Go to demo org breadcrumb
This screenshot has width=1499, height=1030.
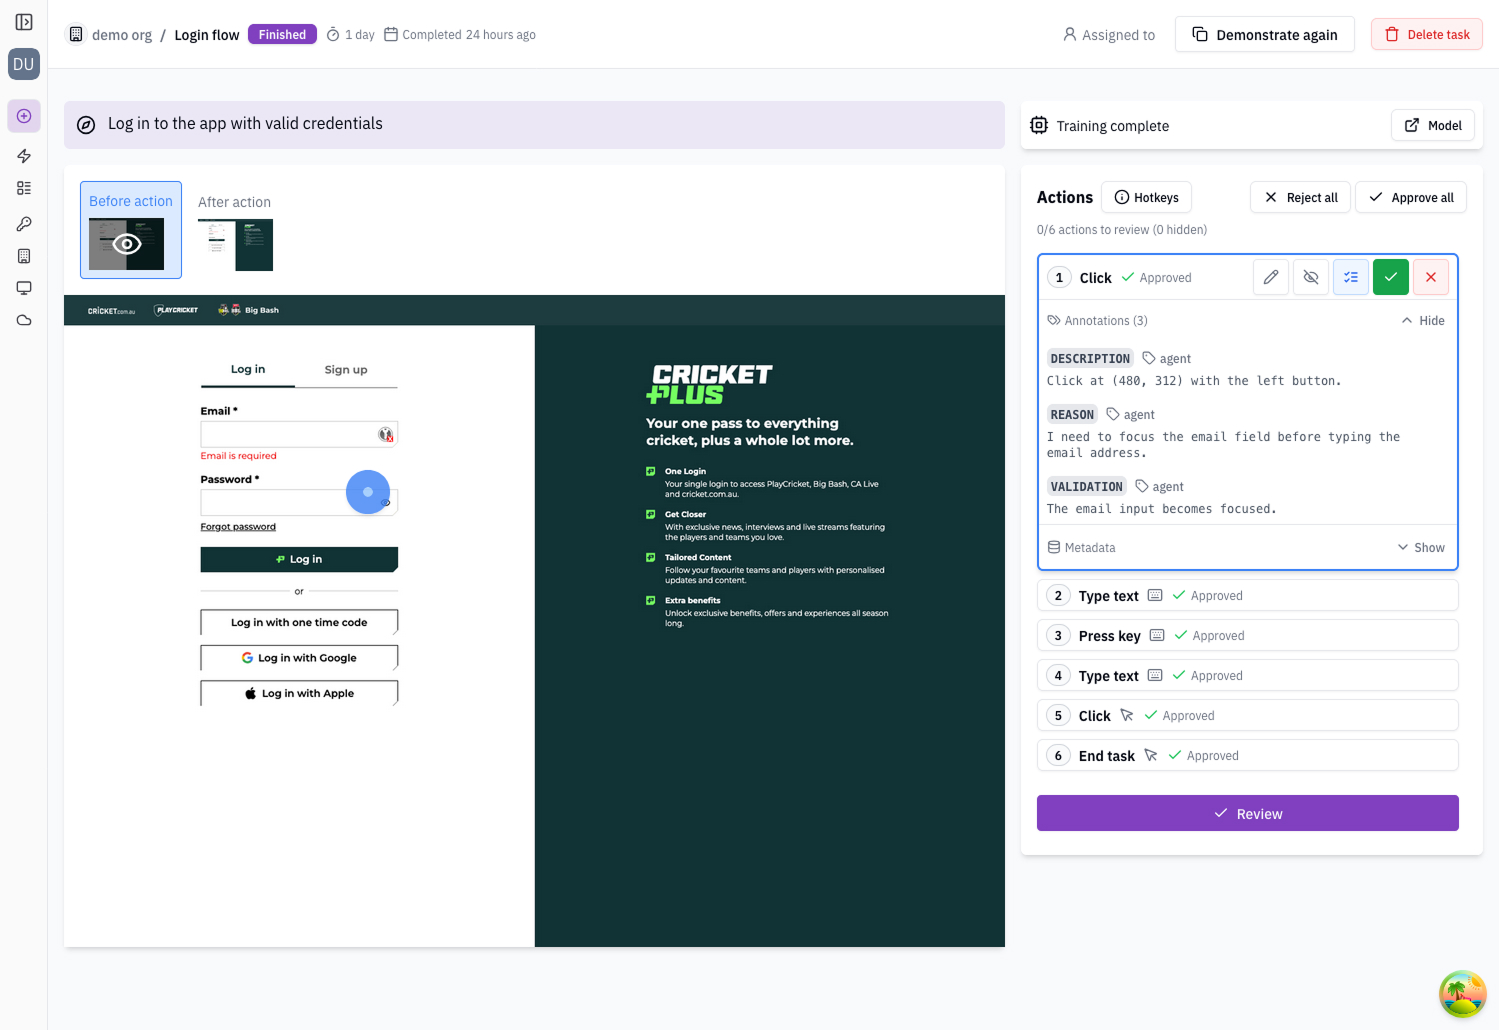[x=122, y=35]
